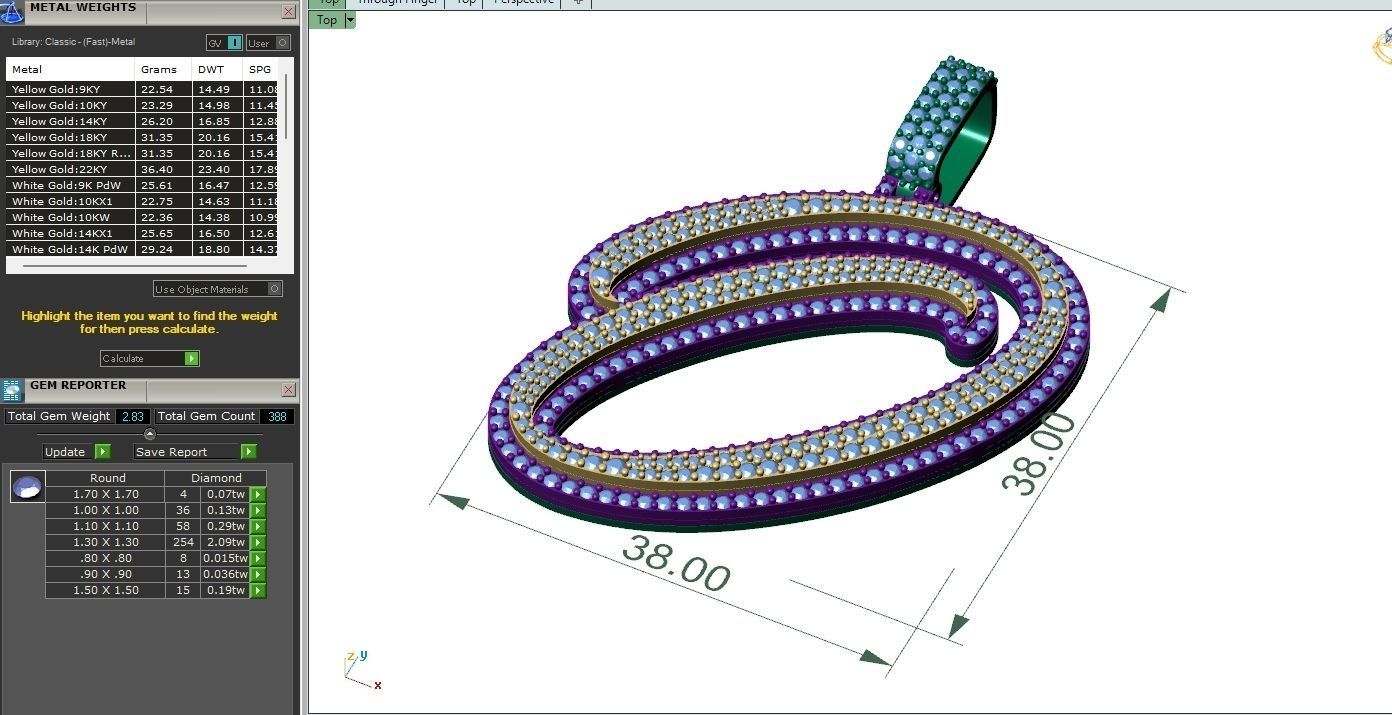Close the Gem Reporter panel
The height and width of the screenshot is (715, 1392).
pos(288,390)
